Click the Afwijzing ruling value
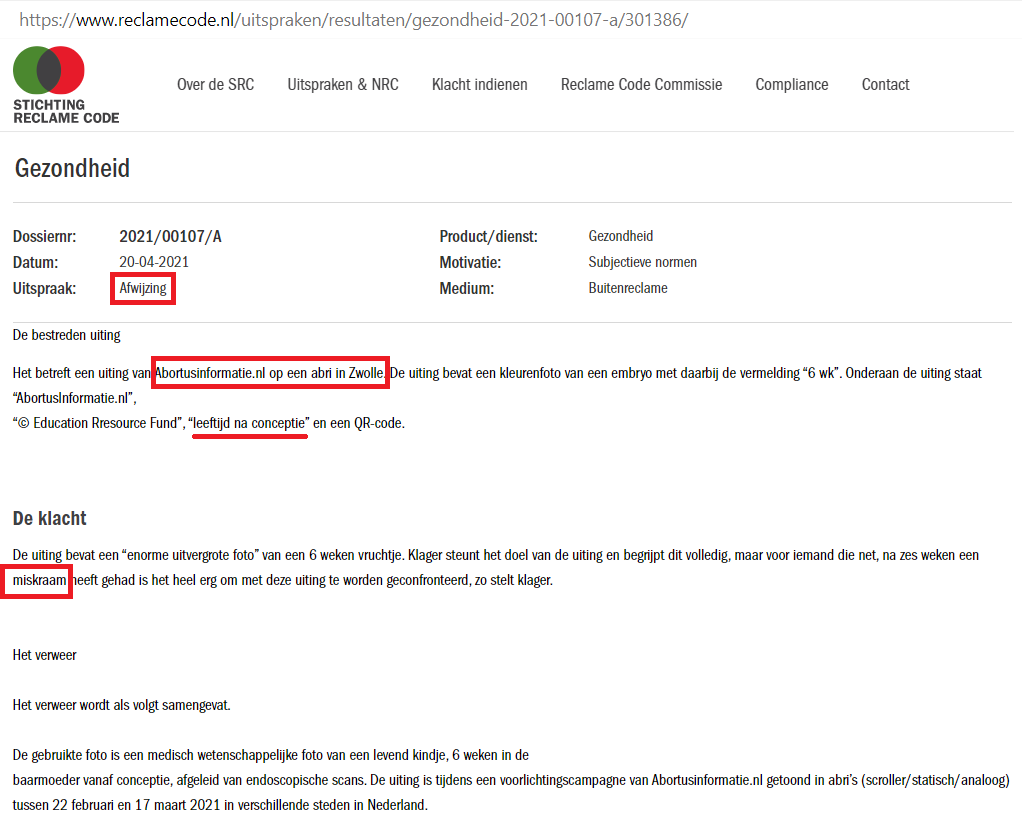1022x817 pixels. 143,288
